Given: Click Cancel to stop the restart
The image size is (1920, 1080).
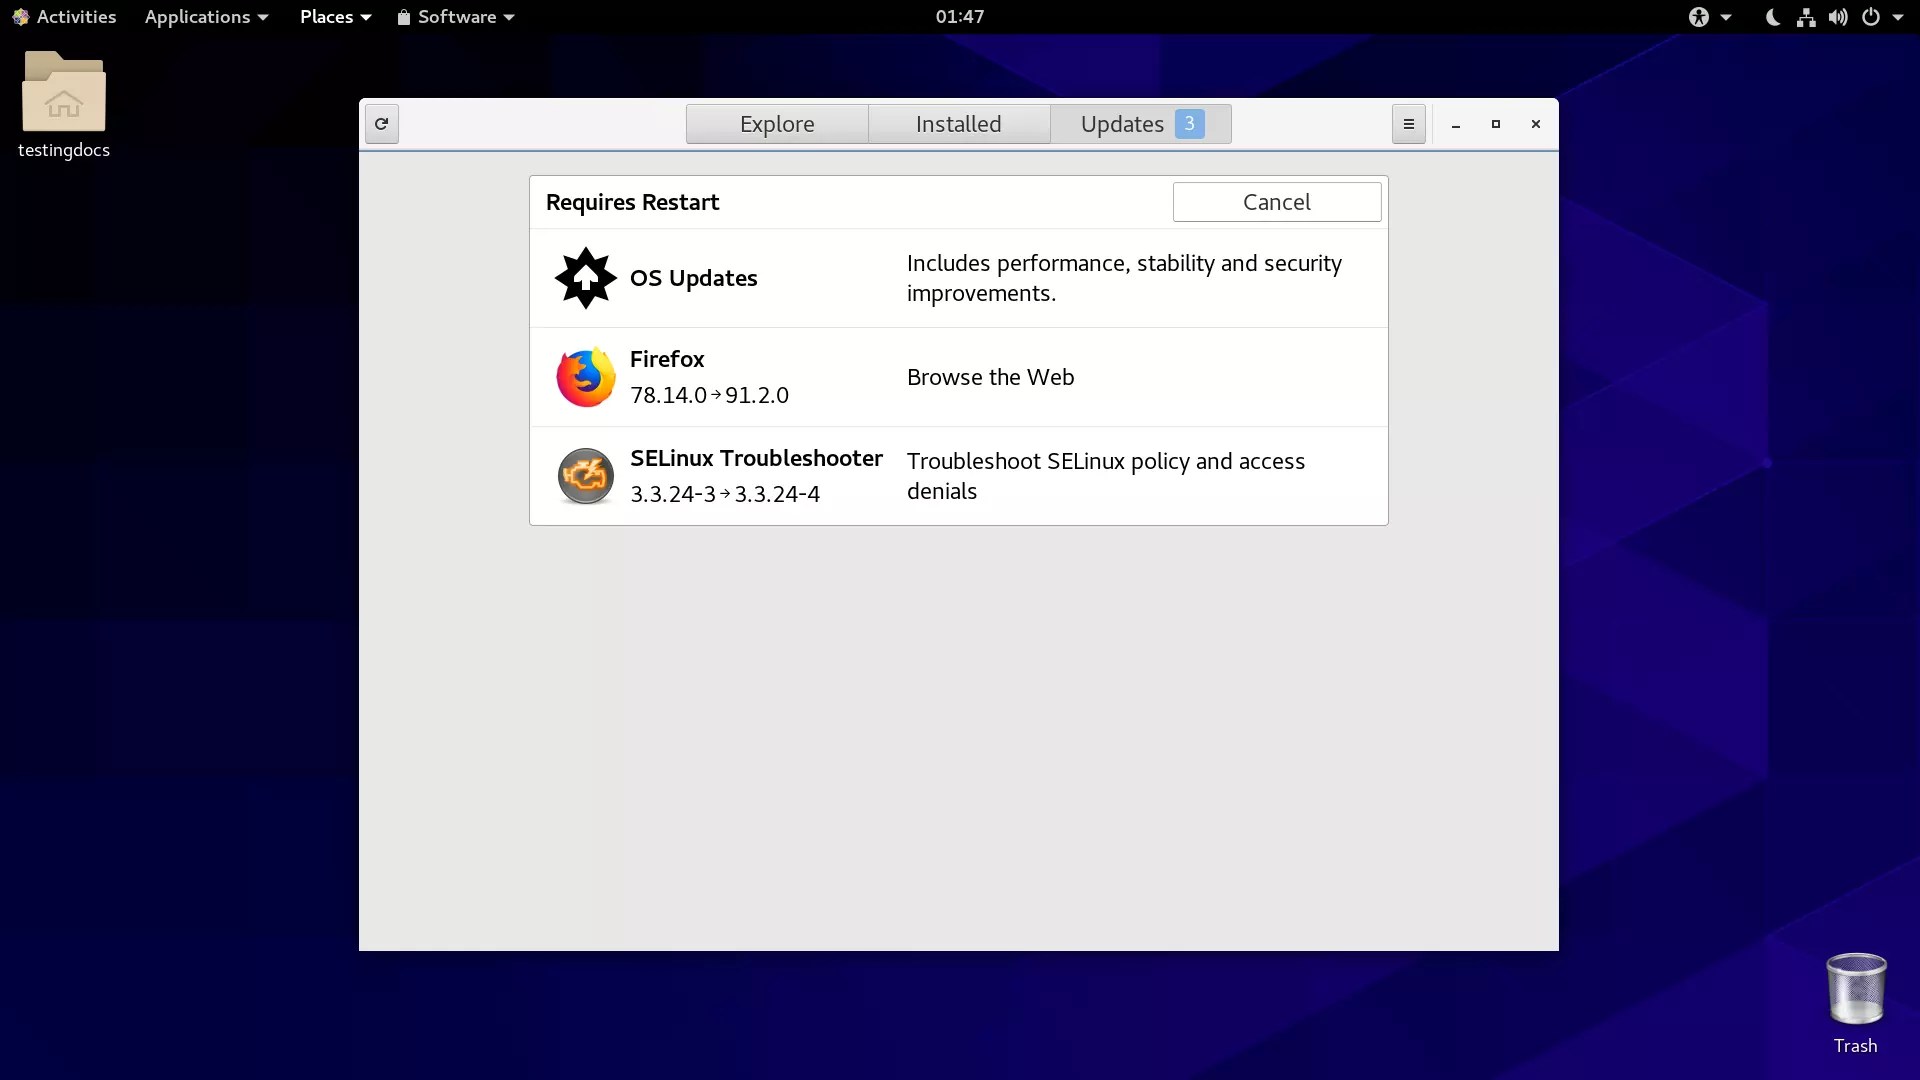Looking at the screenshot, I should point(1276,201).
